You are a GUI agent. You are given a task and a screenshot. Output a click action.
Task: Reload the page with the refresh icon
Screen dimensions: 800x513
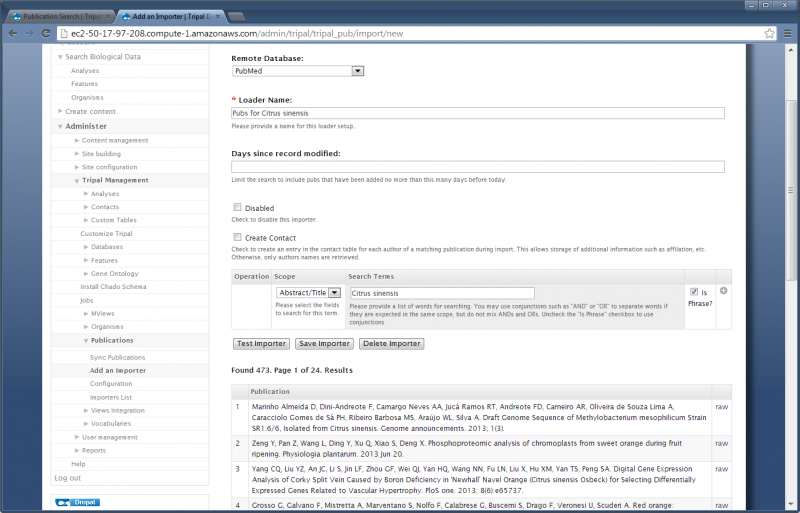[x=45, y=34]
